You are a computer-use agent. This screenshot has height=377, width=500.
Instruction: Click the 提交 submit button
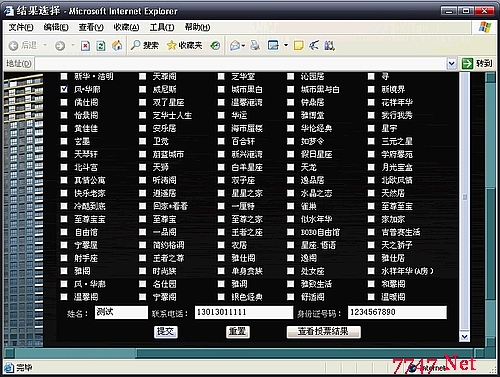pyautogui.click(x=166, y=332)
